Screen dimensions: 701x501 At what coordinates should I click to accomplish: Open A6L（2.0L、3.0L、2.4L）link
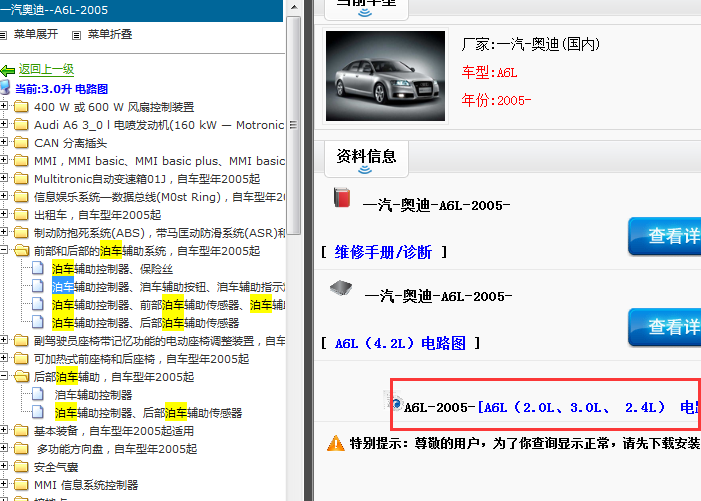click(589, 407)
